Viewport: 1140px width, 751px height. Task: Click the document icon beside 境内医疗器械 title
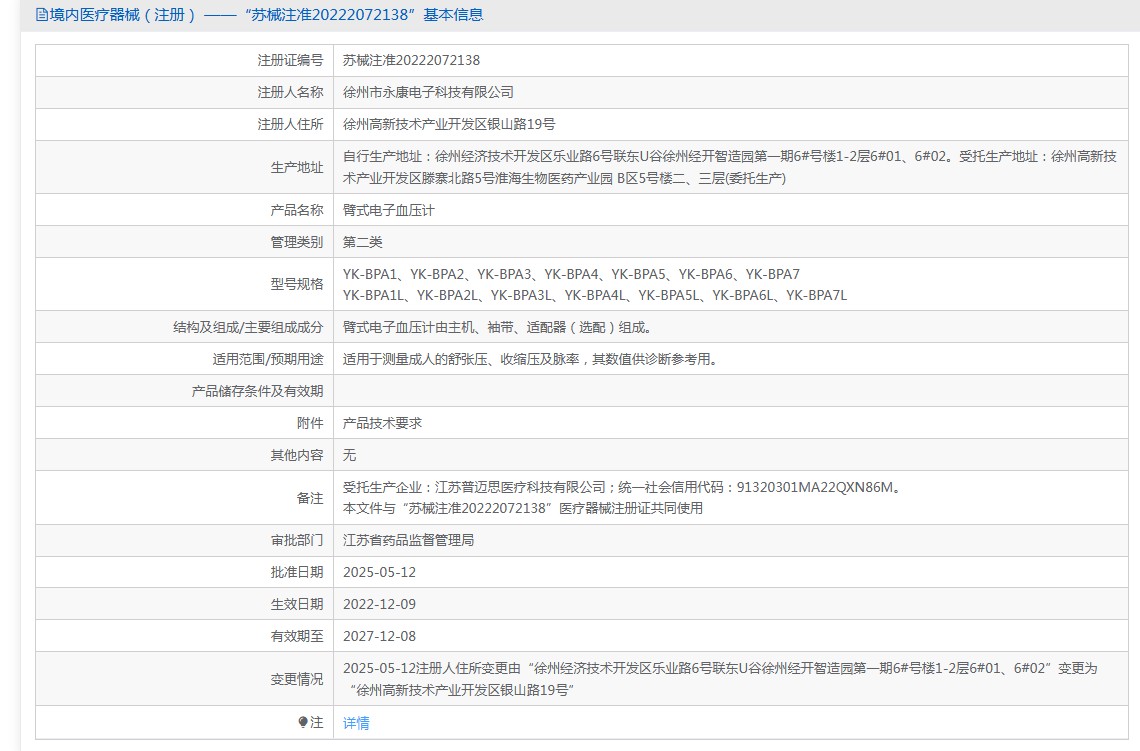(41, 15)
